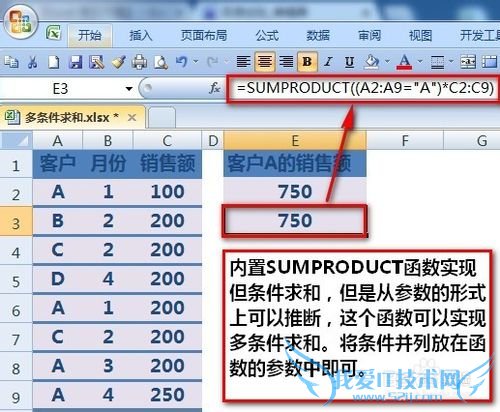500x412 pixels.
Task: Open the 公式 ribbon tab
Action: 267,35
